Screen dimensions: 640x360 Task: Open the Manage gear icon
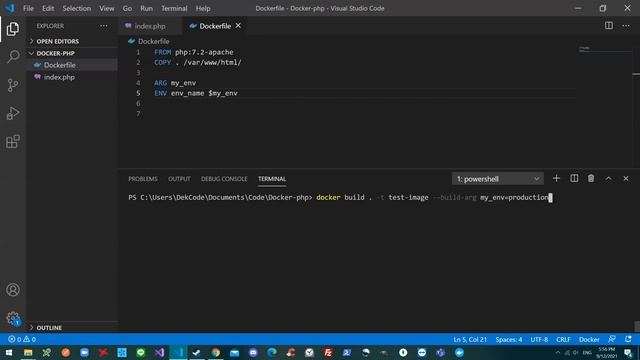pyautogui.click(x=13, y=318)
